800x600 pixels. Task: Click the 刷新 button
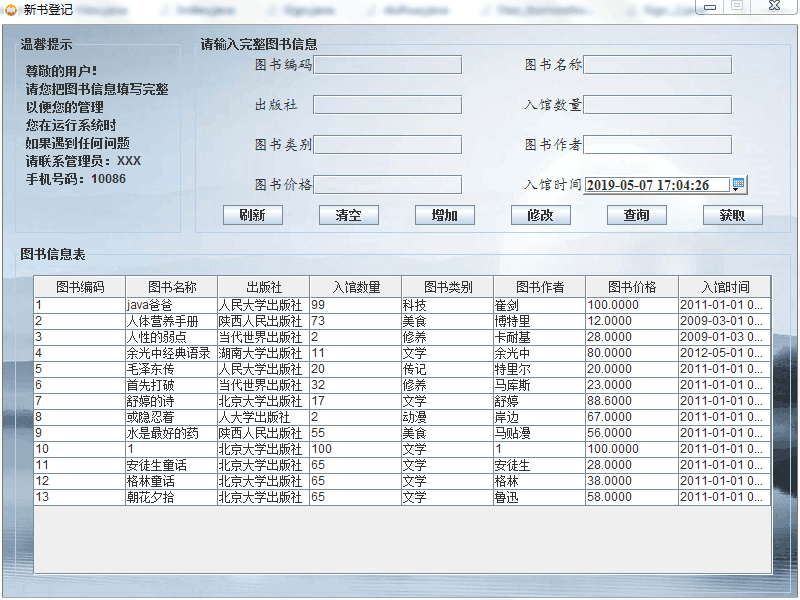(253, 215)
